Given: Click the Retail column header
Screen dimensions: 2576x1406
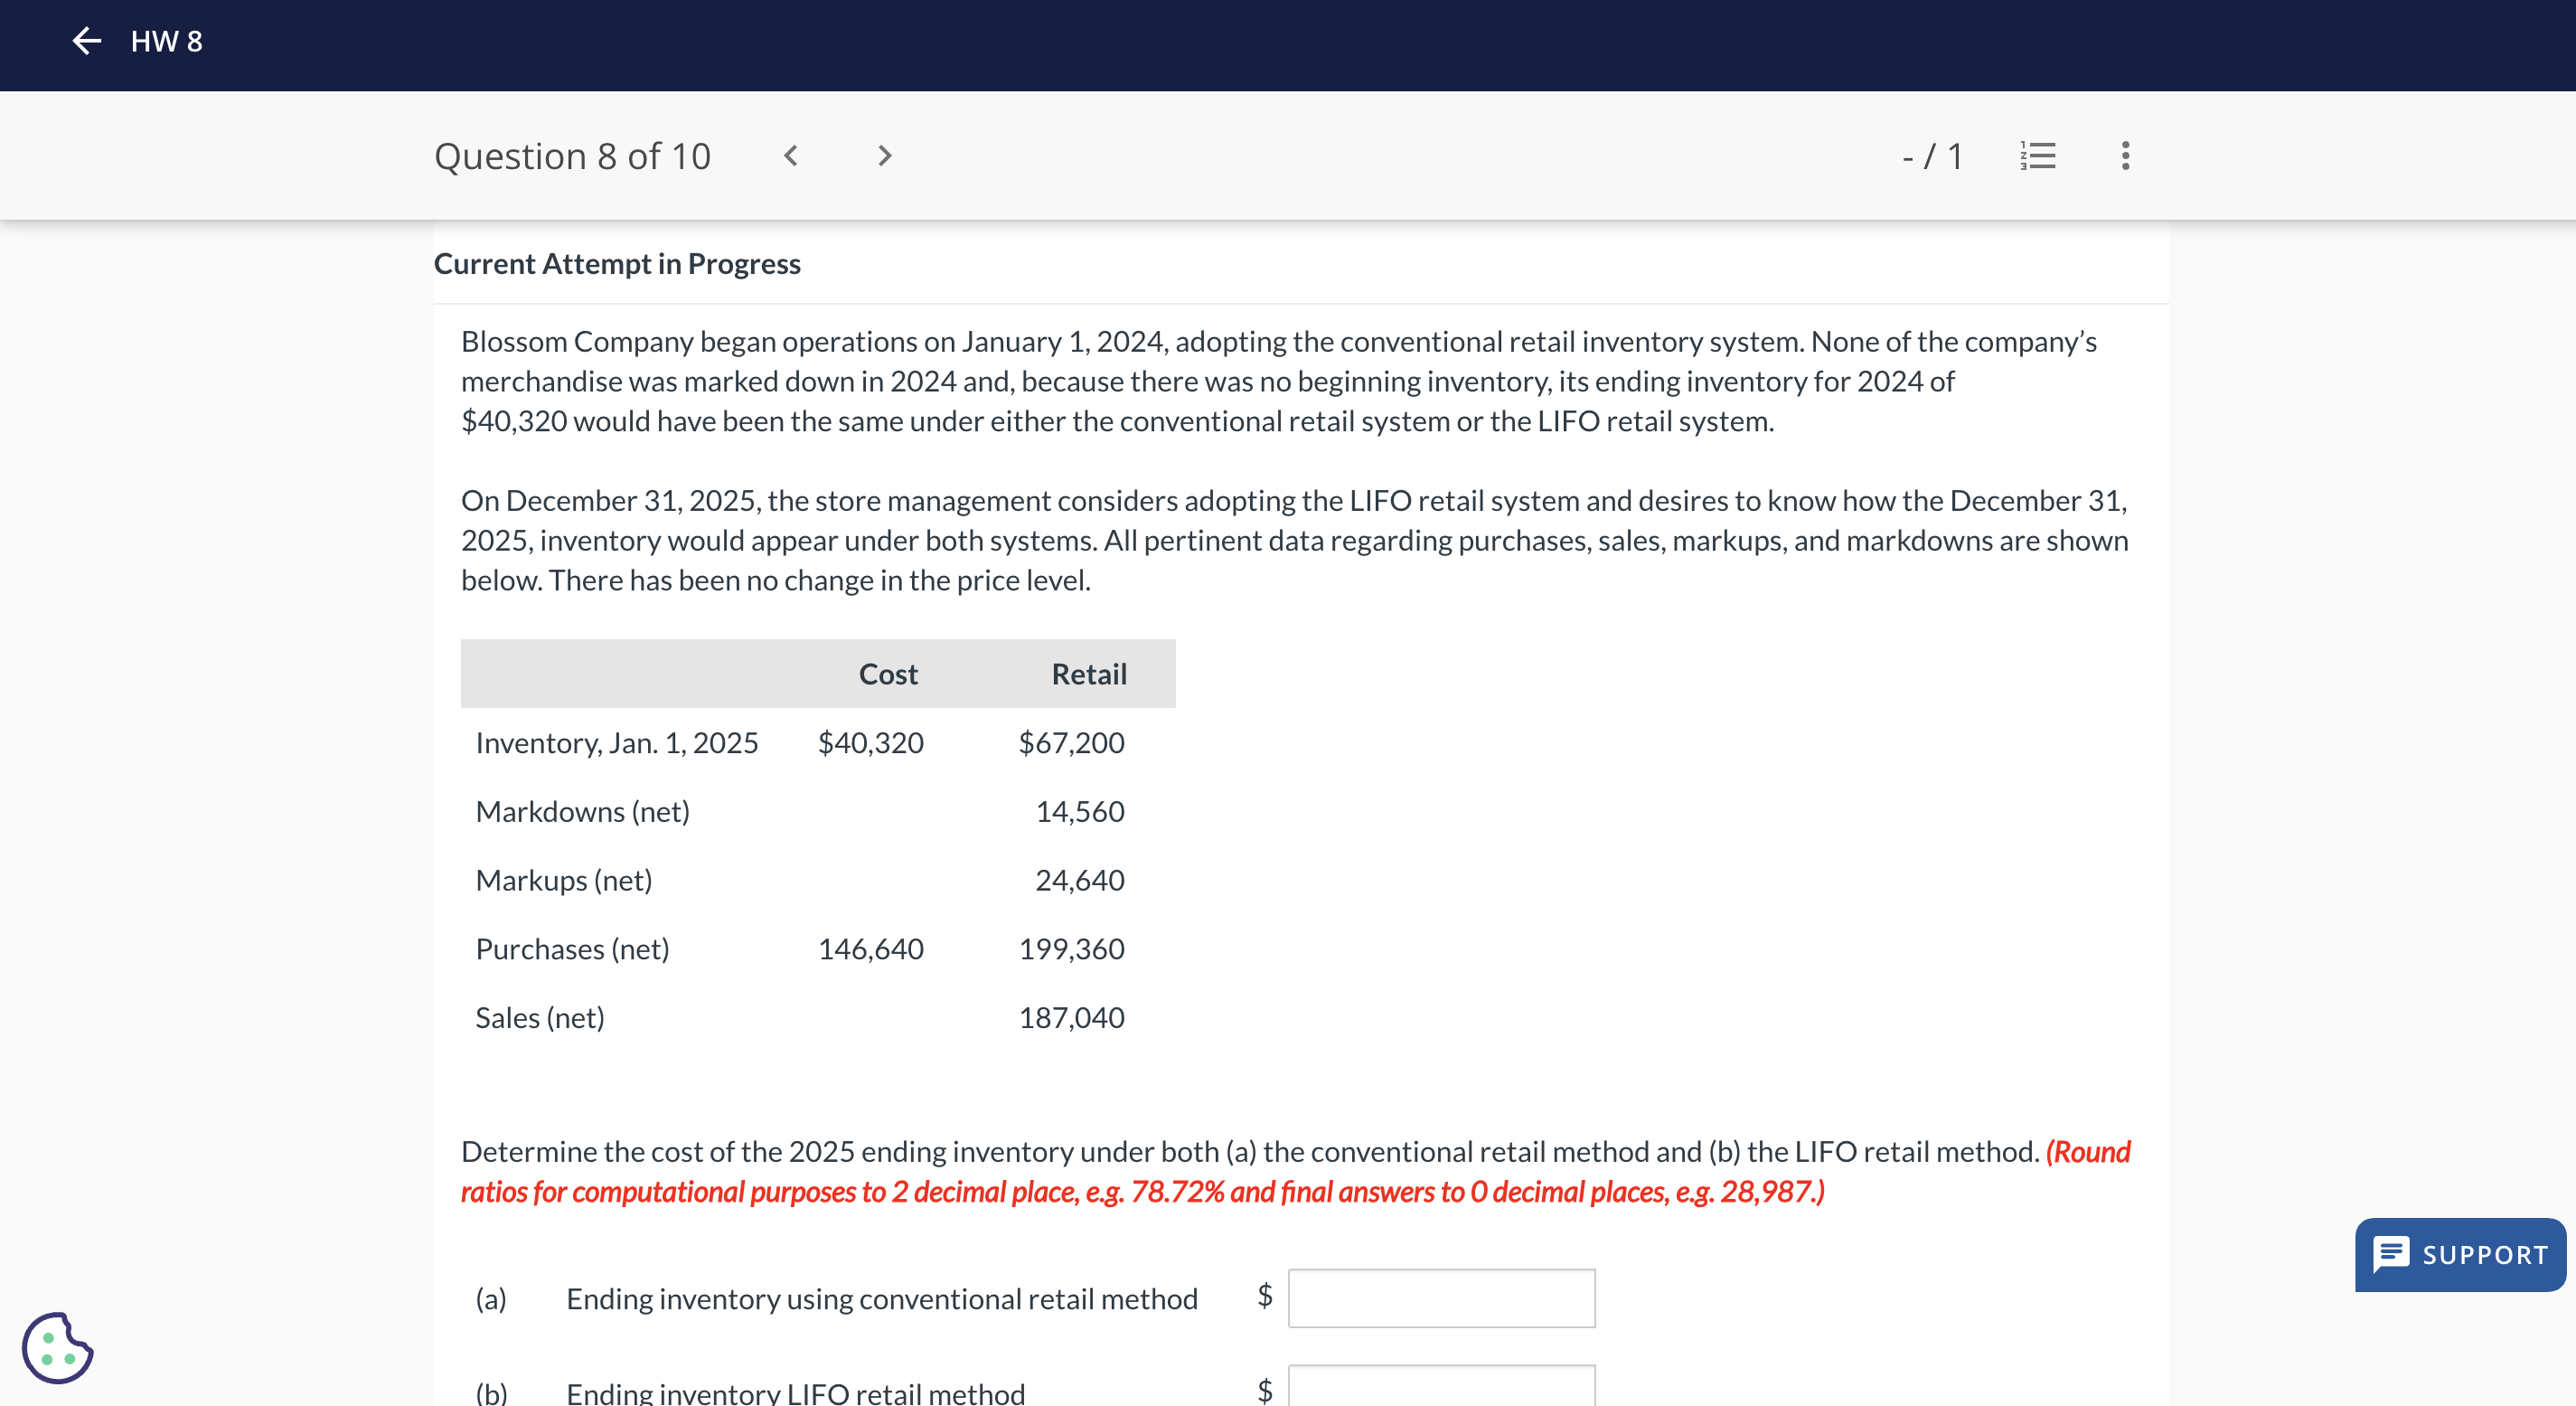Looking at the screenshot, I should click(1088, 674).
